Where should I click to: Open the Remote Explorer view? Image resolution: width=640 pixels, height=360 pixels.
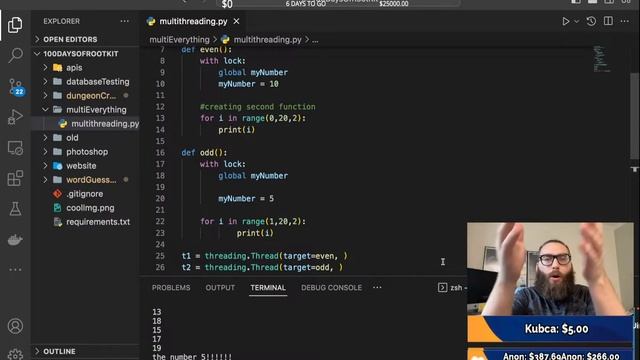[15, 148]
